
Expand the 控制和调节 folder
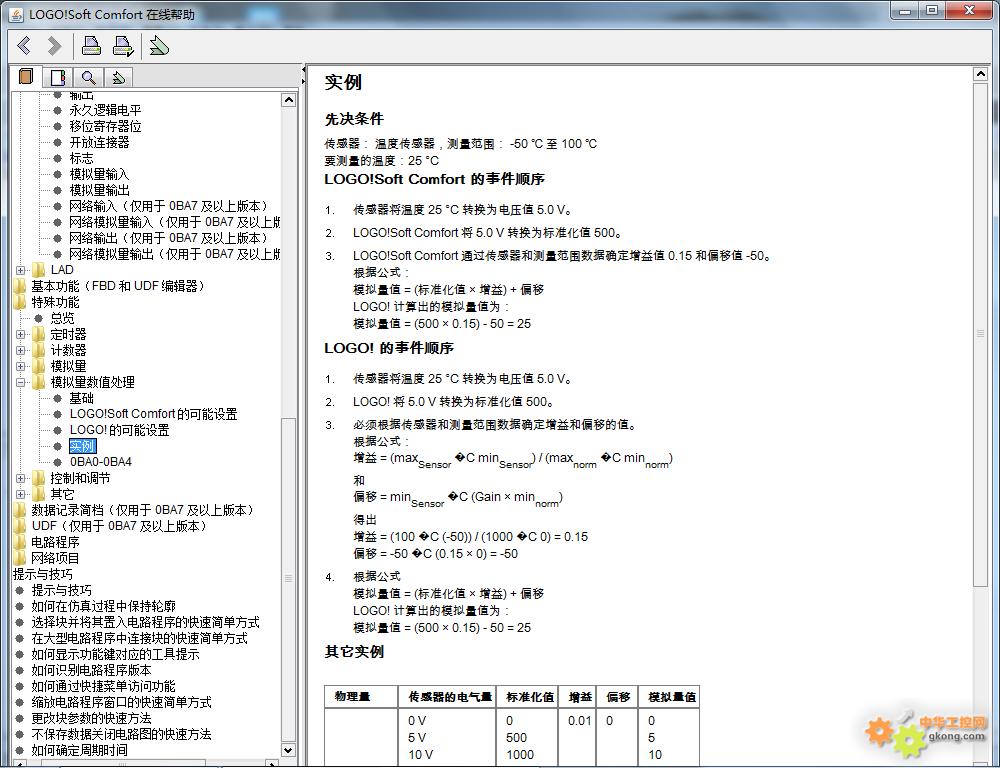[x=20, y=478]
